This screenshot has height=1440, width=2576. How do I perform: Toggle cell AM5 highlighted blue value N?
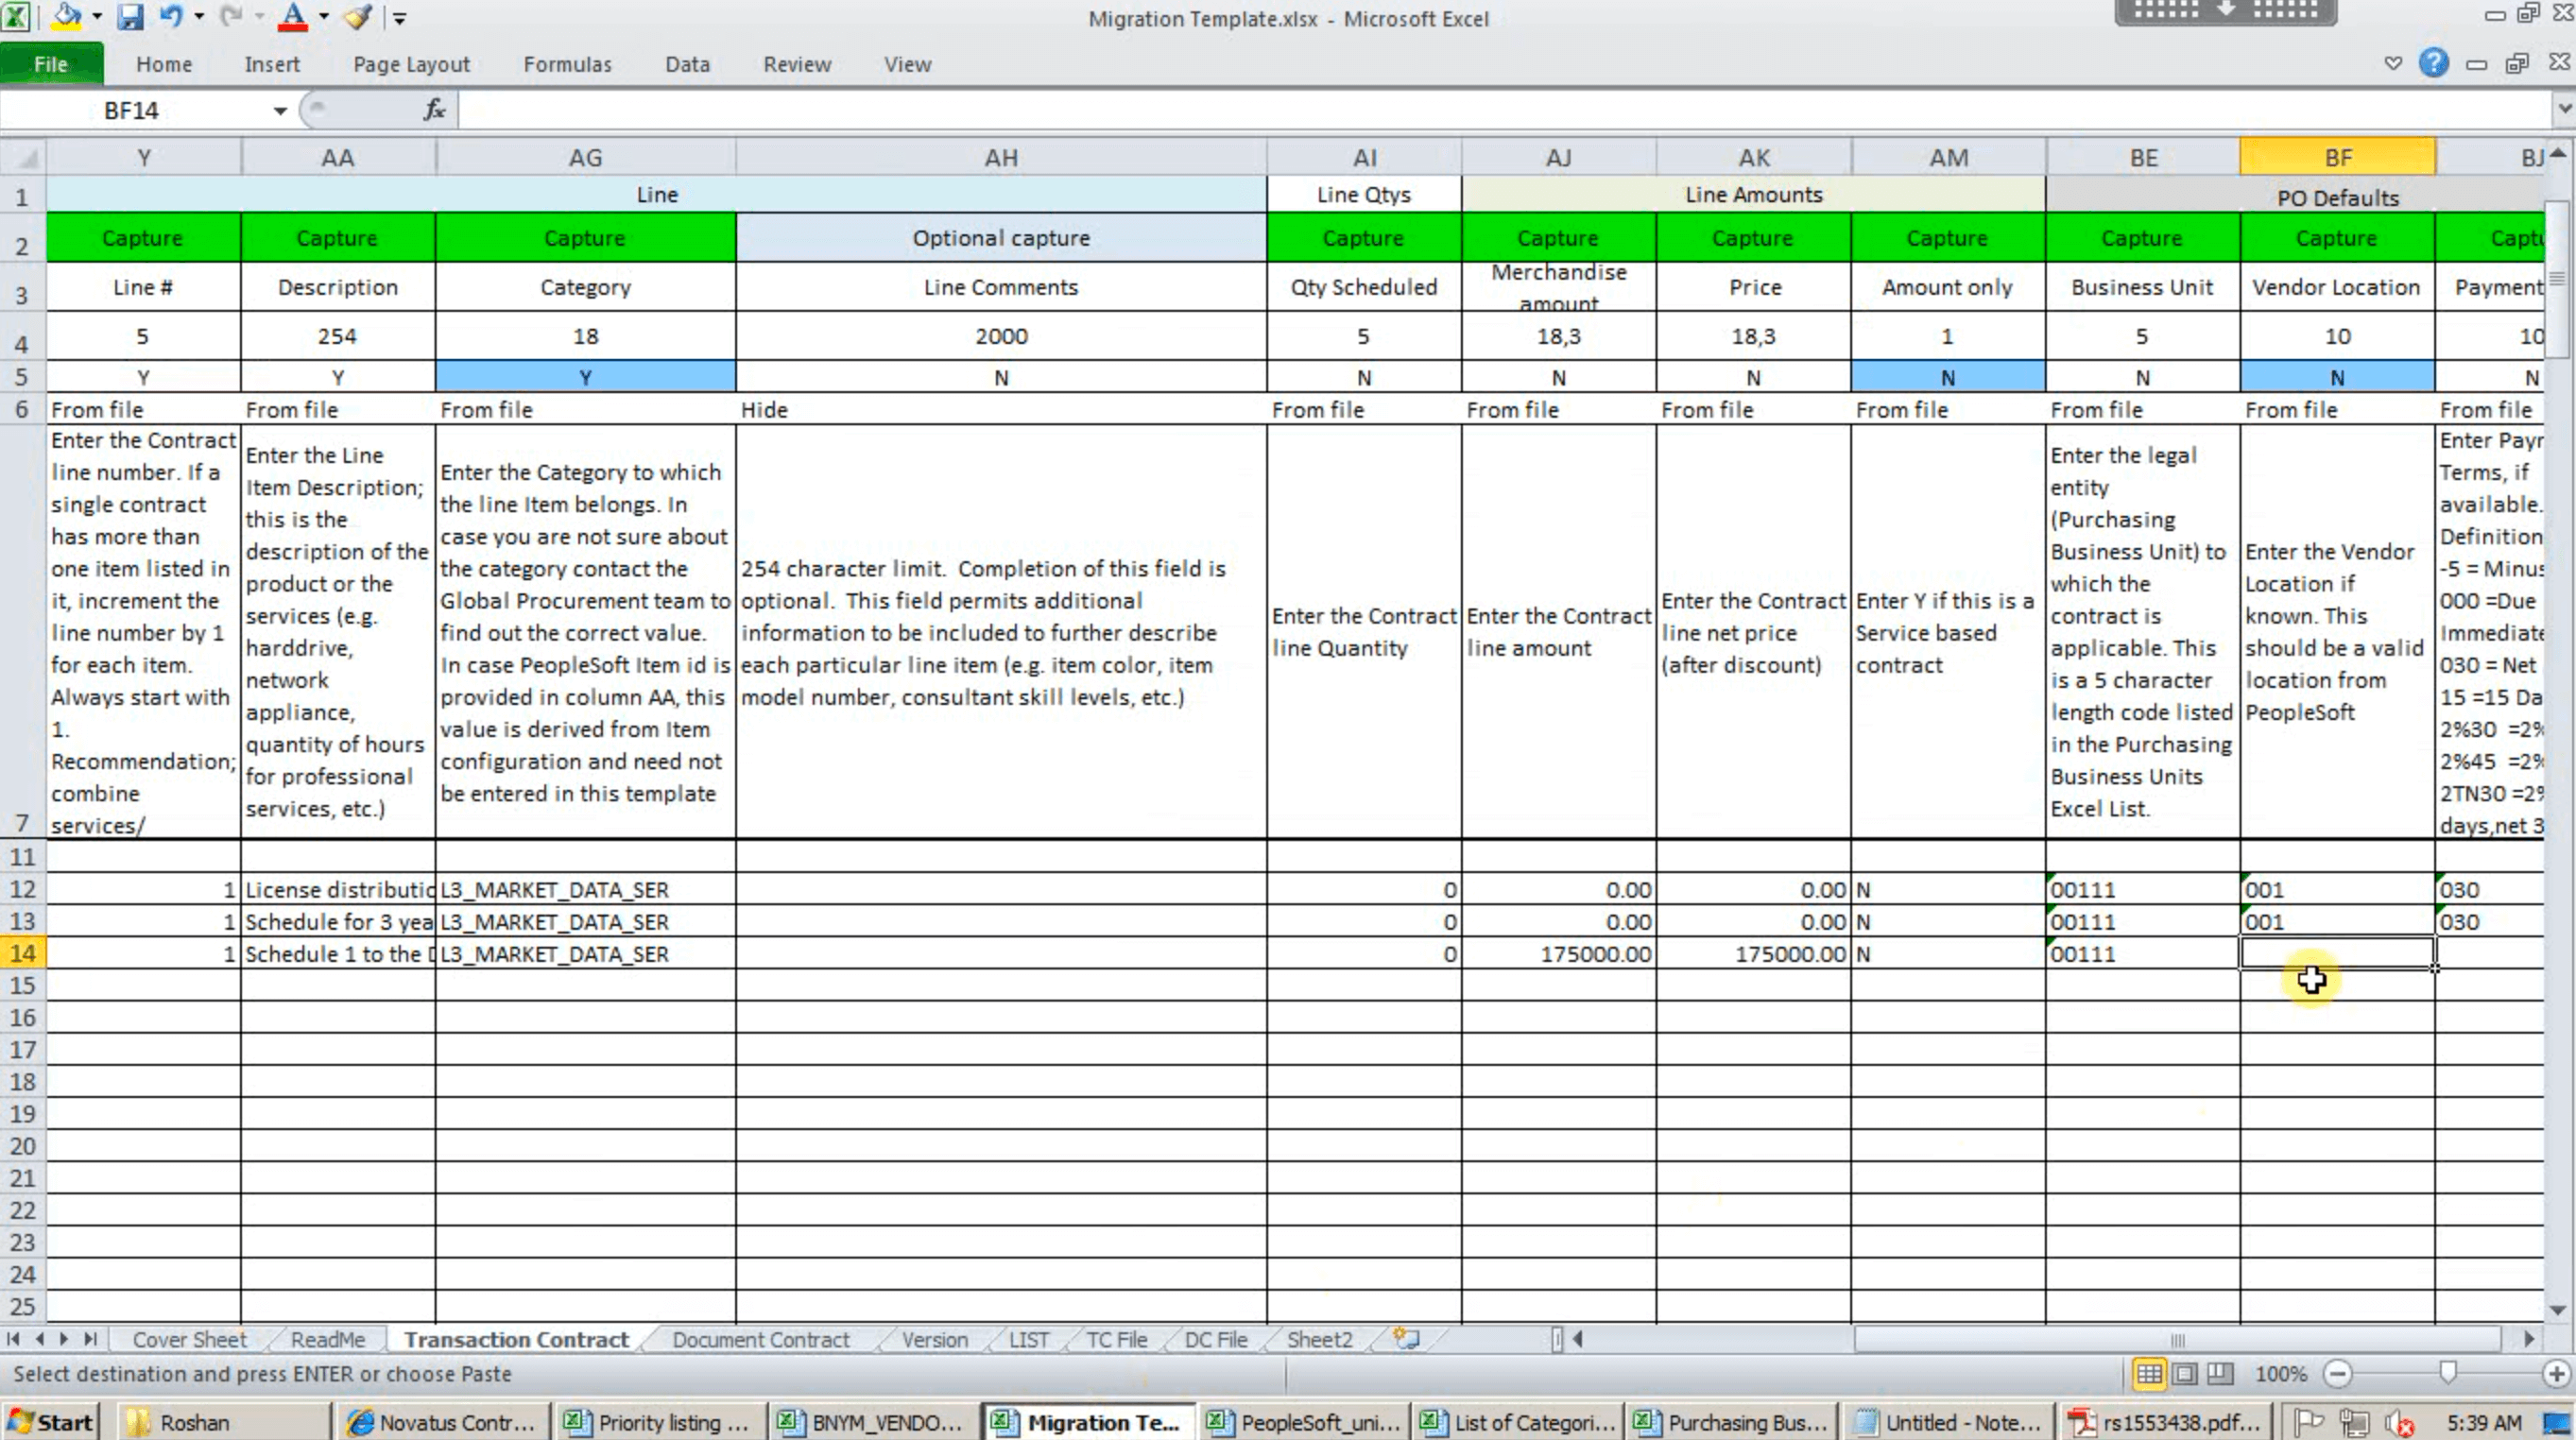pos(1946,375)
